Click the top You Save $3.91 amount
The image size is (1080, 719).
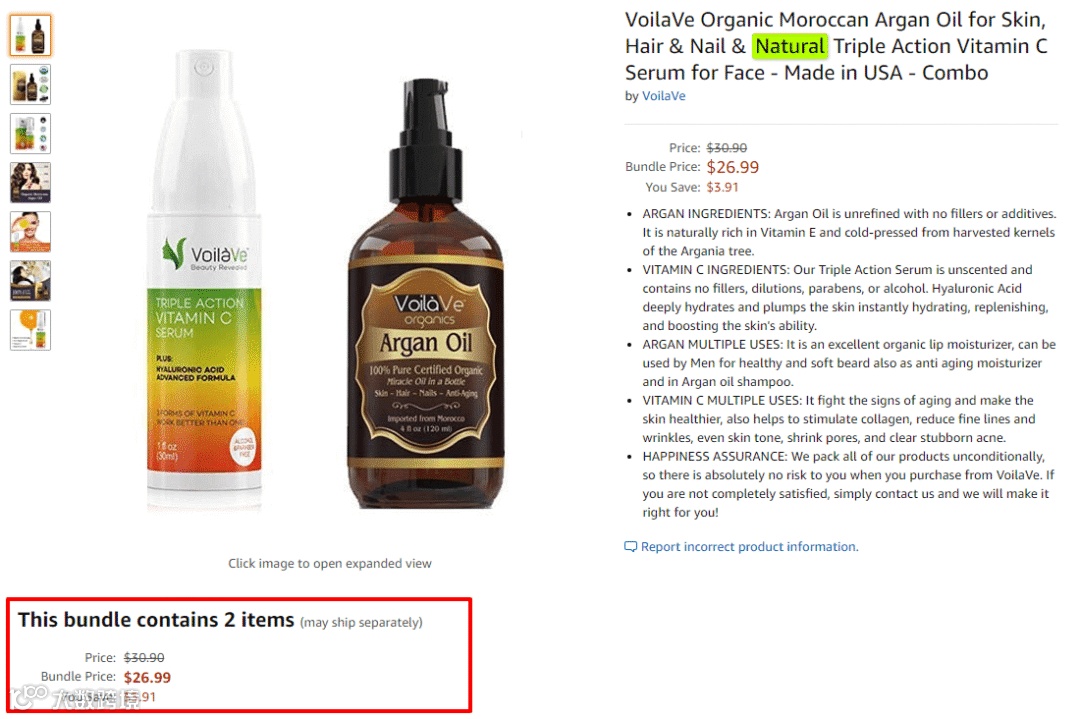723,187
